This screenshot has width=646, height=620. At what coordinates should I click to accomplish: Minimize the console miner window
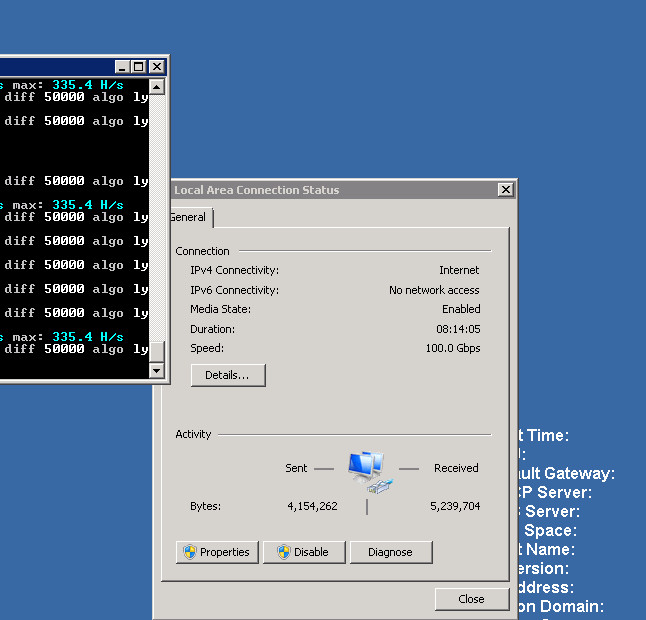122,67
